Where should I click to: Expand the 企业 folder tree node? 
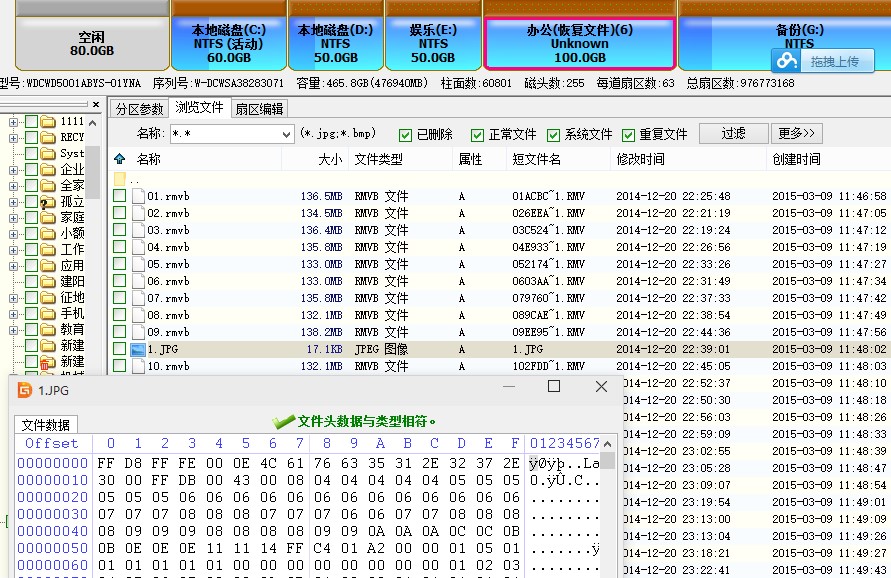pos(14,170)
